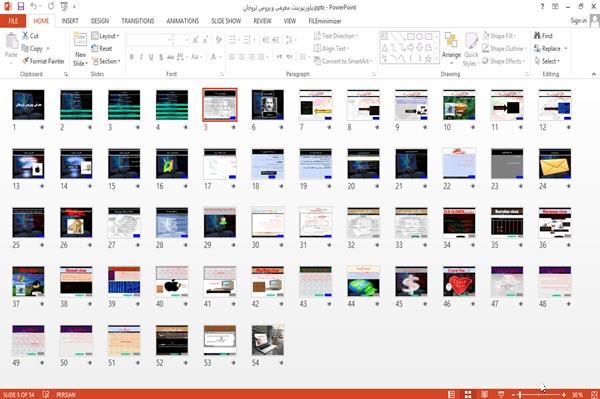Toggle Bold formatting

coord(132,57)
